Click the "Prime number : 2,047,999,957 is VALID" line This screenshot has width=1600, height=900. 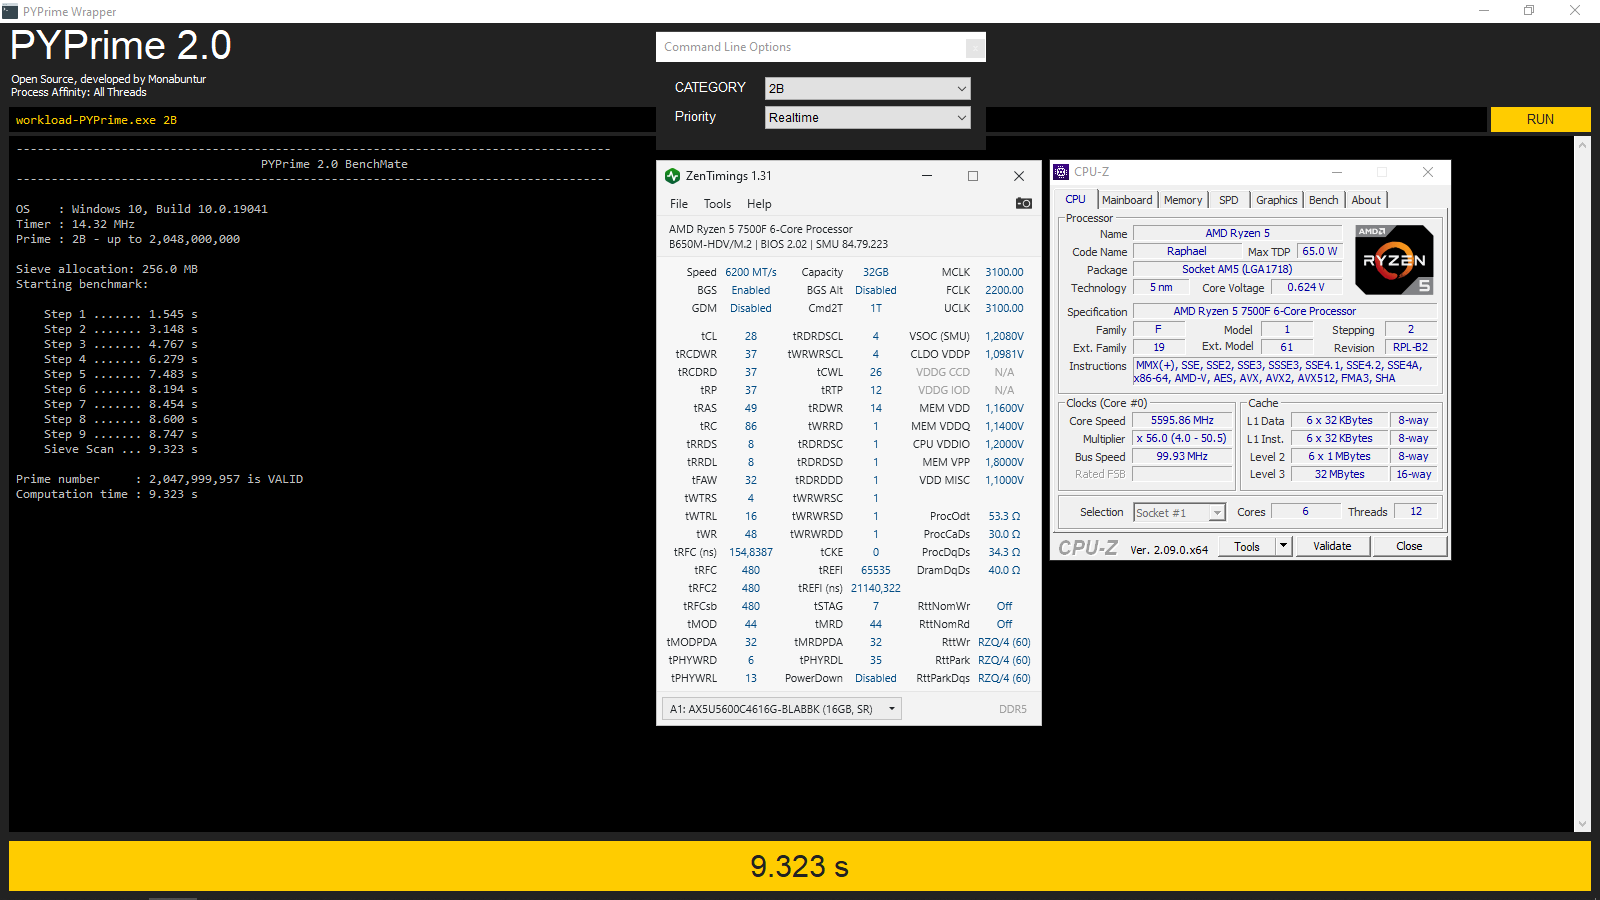click(x=159, y=480)
